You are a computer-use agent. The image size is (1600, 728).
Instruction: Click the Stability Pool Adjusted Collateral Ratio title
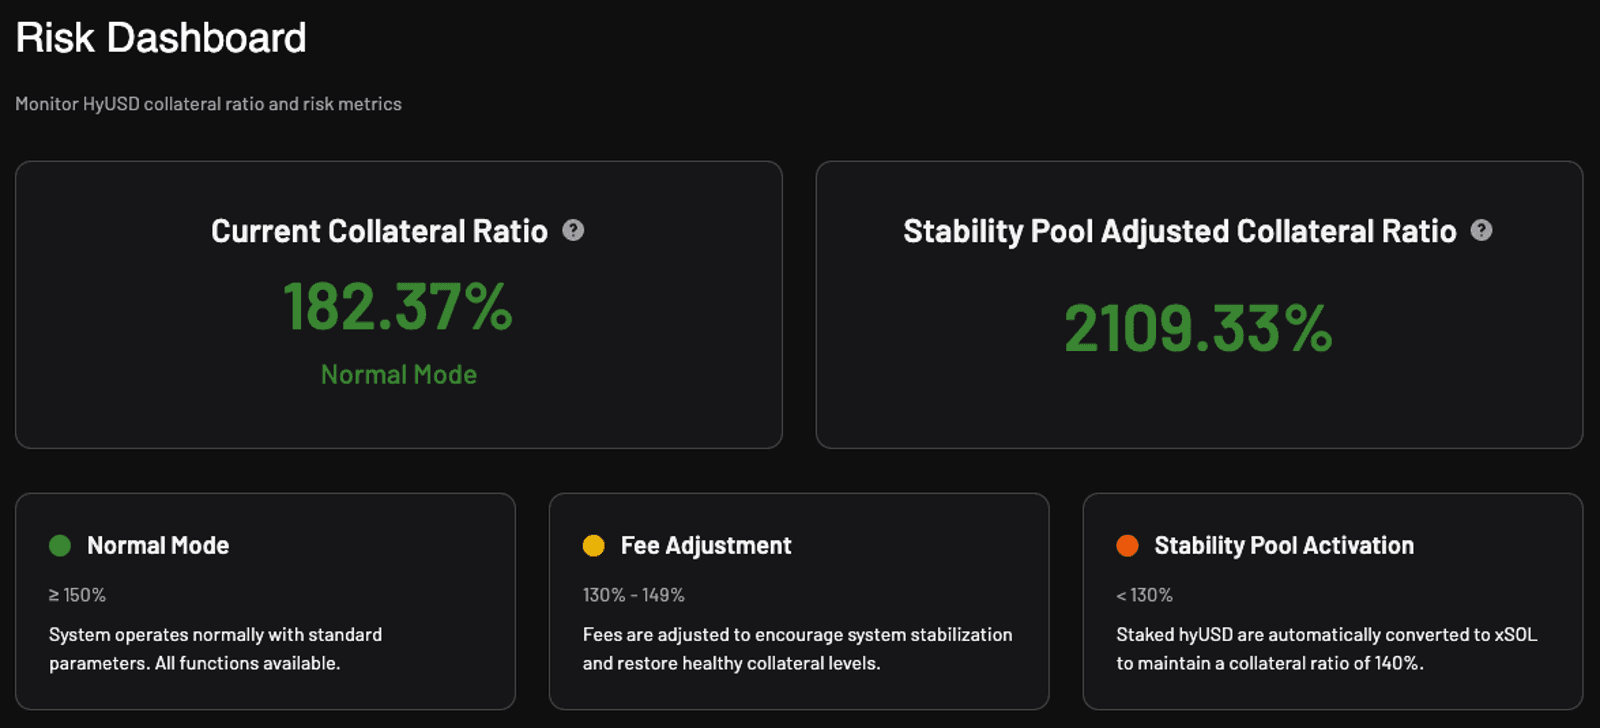1180,231
